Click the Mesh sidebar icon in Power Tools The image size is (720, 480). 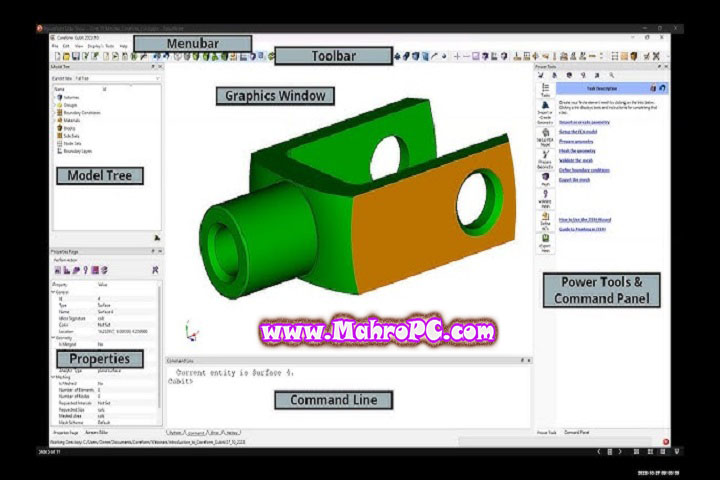tap(545, 179)
